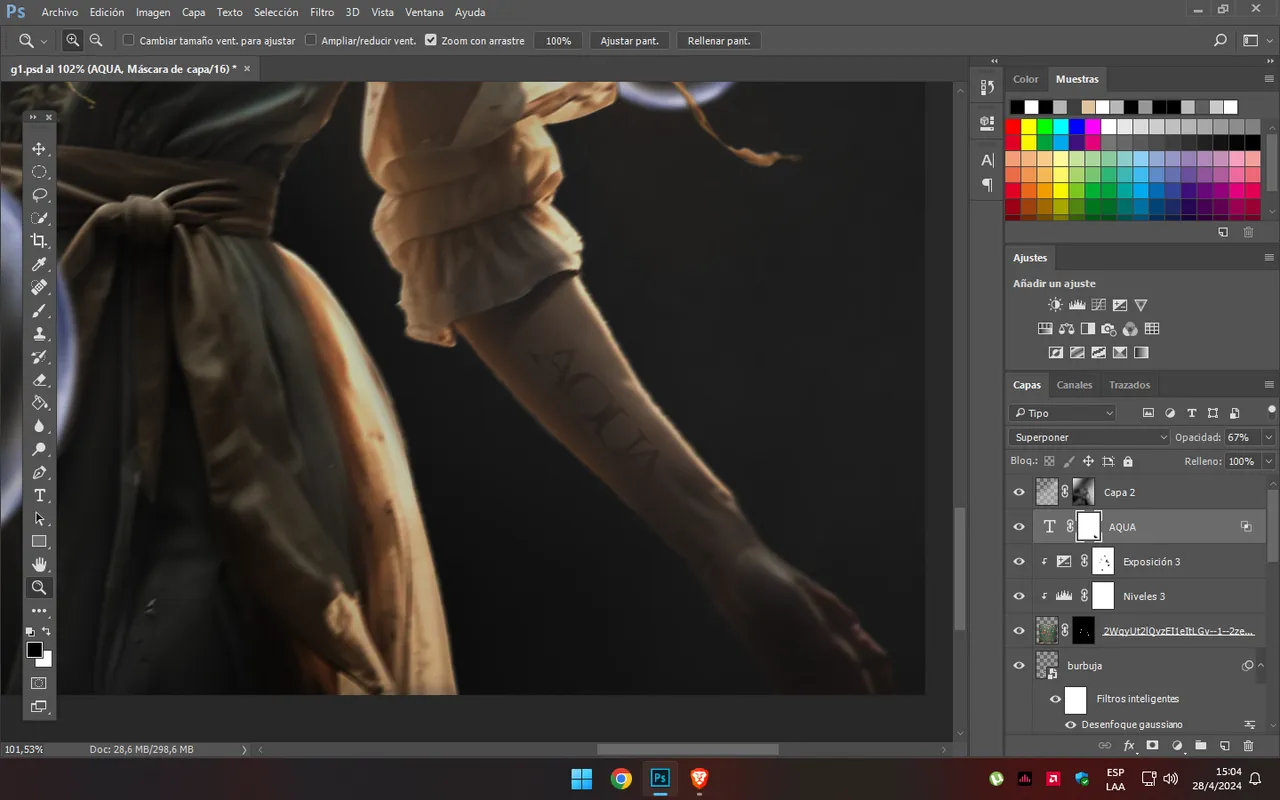The height and width of the screenshot is (800, 1280).
Task: Open the Relleno 100% dropdown arrow
Action: coord(1269,461)
